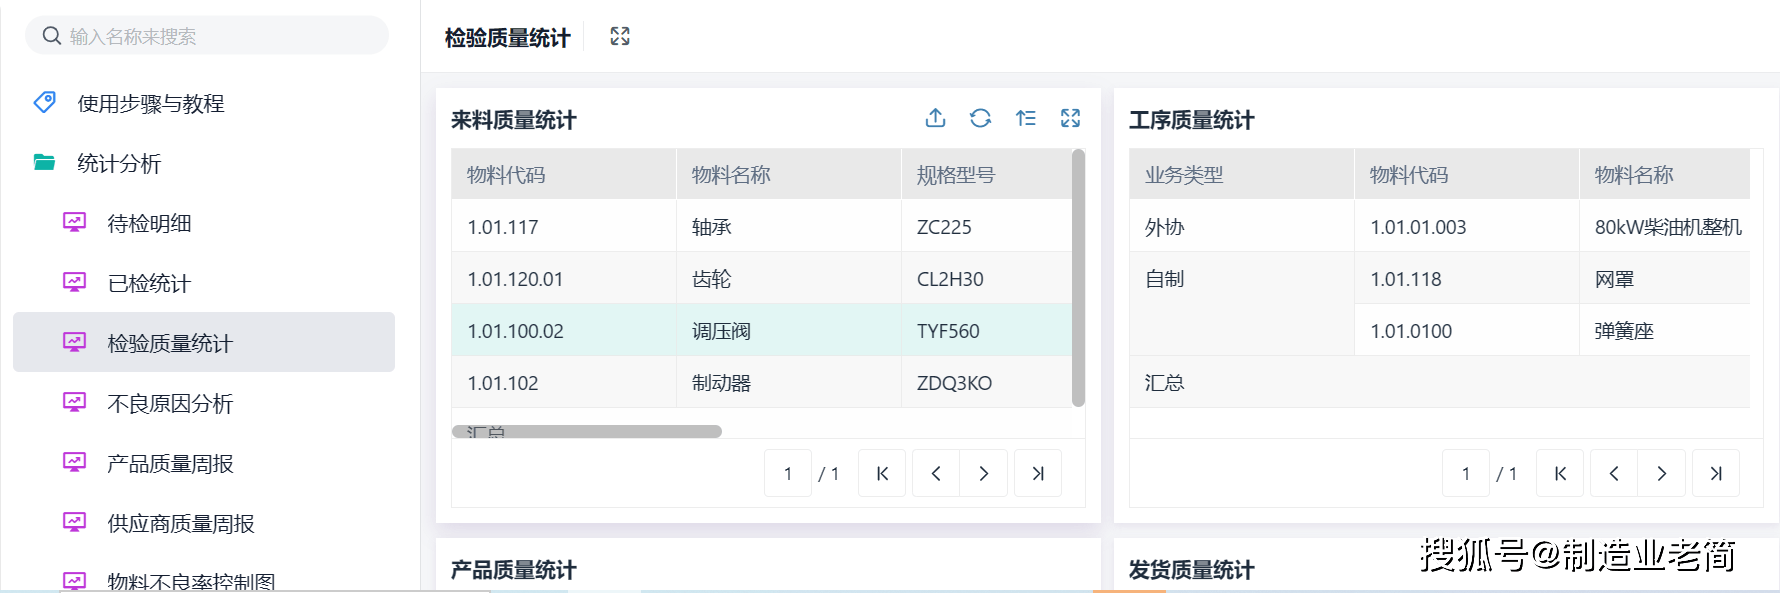The width and height of the screenshot is (1780, 593).
Task: Click page number field in 工序质量统计 pager
Action: (1466, 473)
